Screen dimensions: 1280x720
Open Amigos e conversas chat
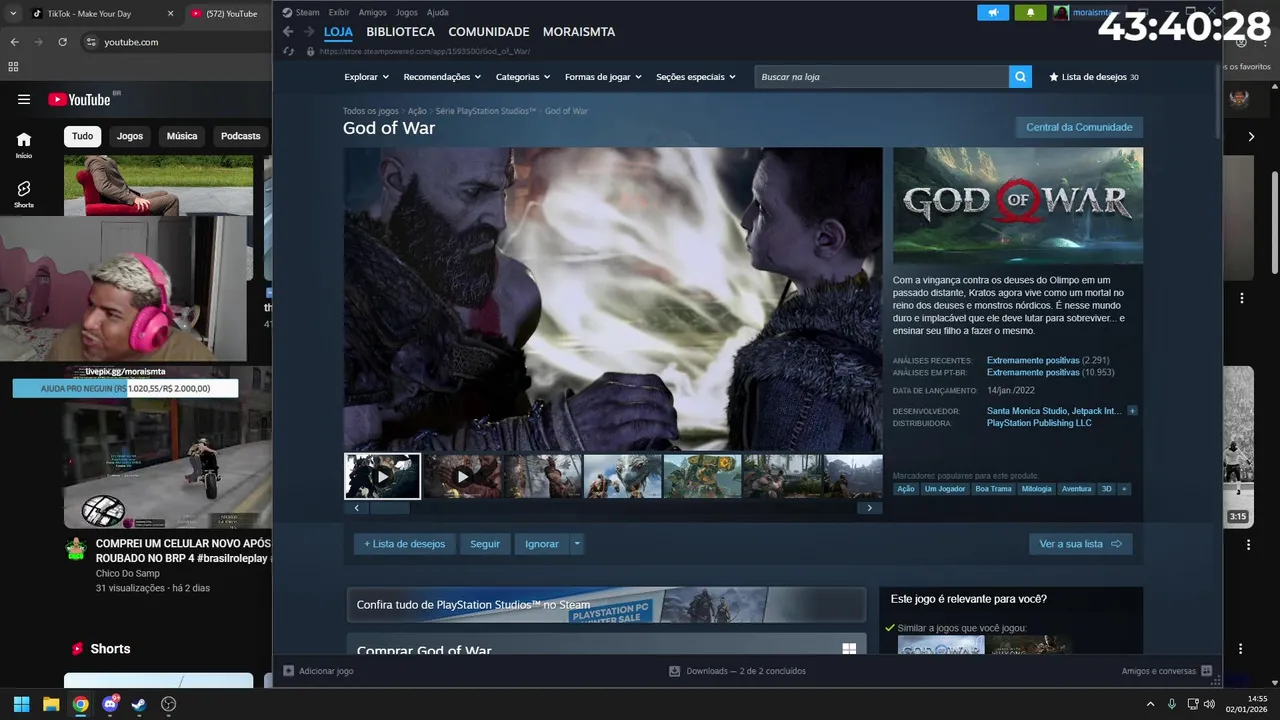[1167, 671]
